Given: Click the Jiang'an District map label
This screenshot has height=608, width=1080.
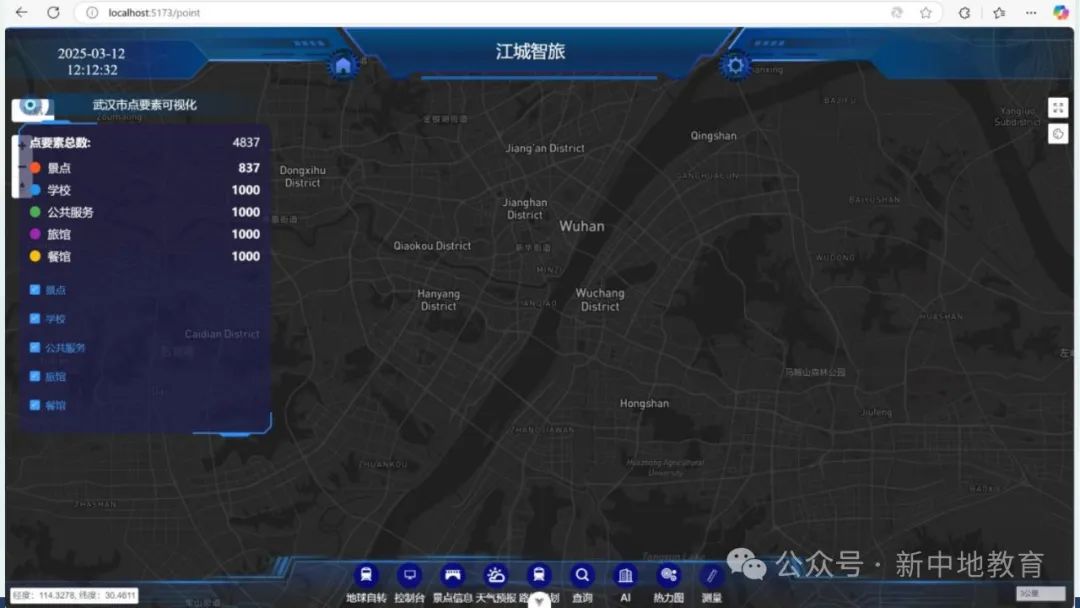Looking at the screenshot, I should pyautogui.click(x=545, y=148).
